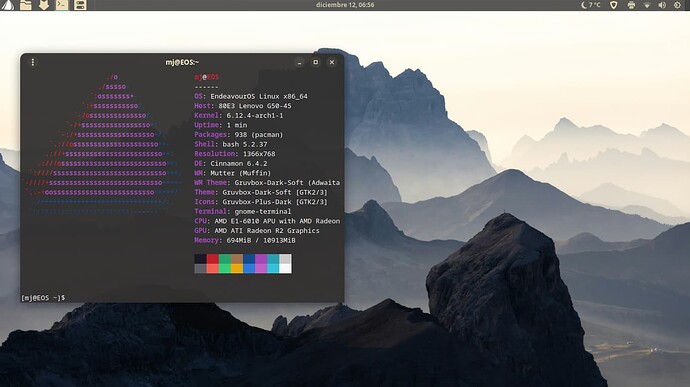Click the 'Memory: 694MiB / 10913MiB' line
This screenshot has width=690, height=387.
pyautogui.click(x=245, y=240)
